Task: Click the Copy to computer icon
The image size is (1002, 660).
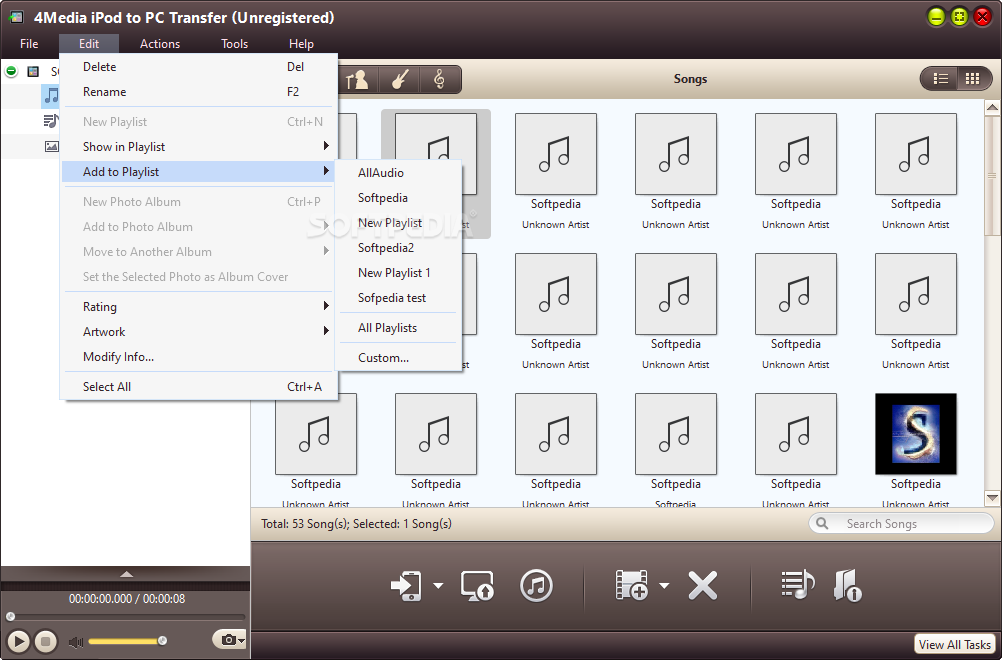Action: point(477,585)
